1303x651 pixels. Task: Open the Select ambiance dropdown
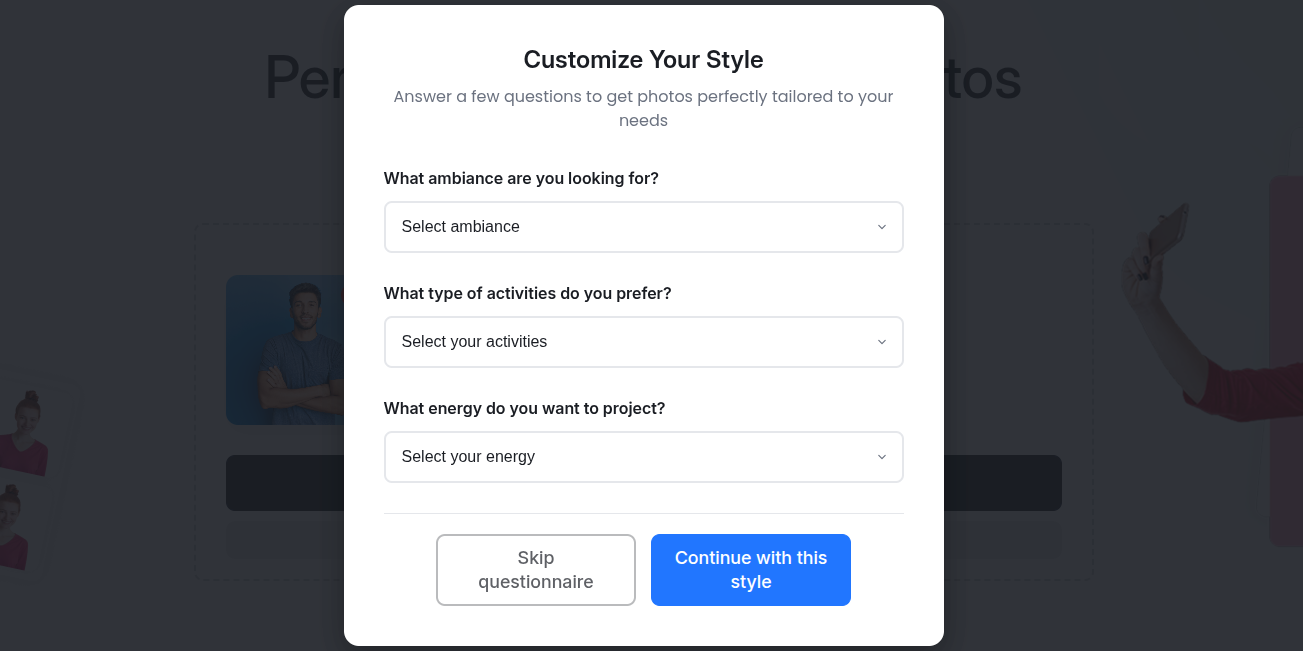click(643, 227)
